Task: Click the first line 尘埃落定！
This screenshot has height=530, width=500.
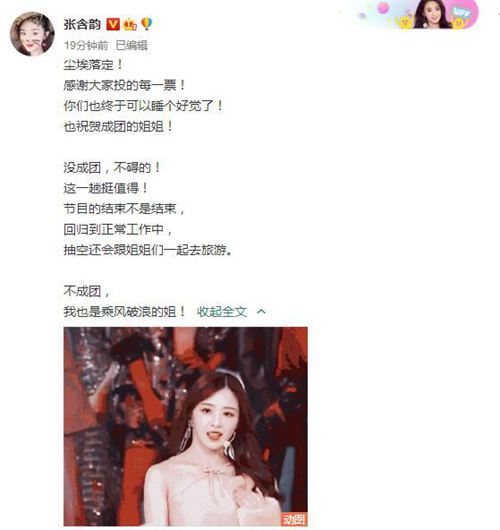Action: click(94, 65)
